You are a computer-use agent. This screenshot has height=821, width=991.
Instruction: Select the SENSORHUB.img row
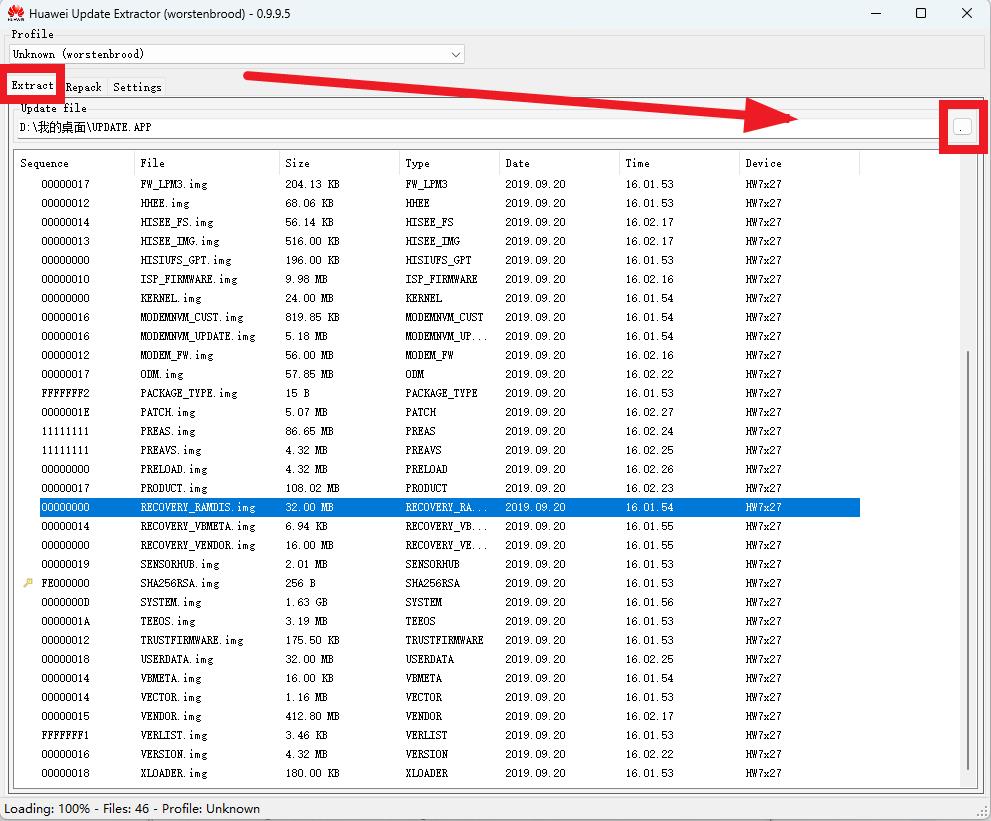point(449,564)
